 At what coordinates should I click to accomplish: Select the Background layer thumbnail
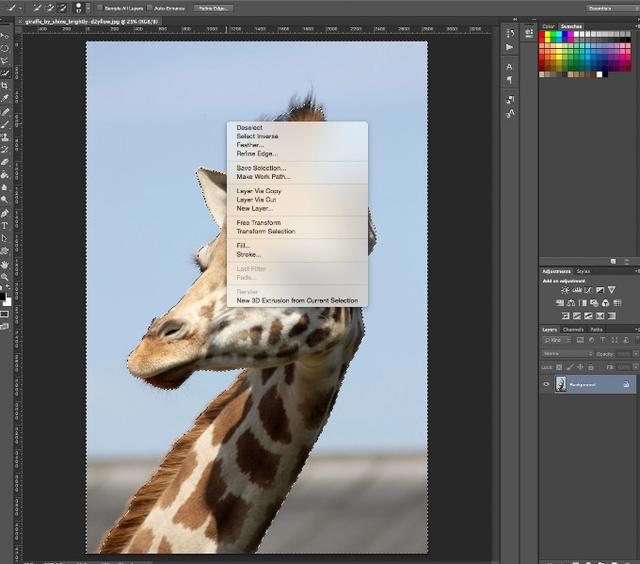tap(561, 384)
